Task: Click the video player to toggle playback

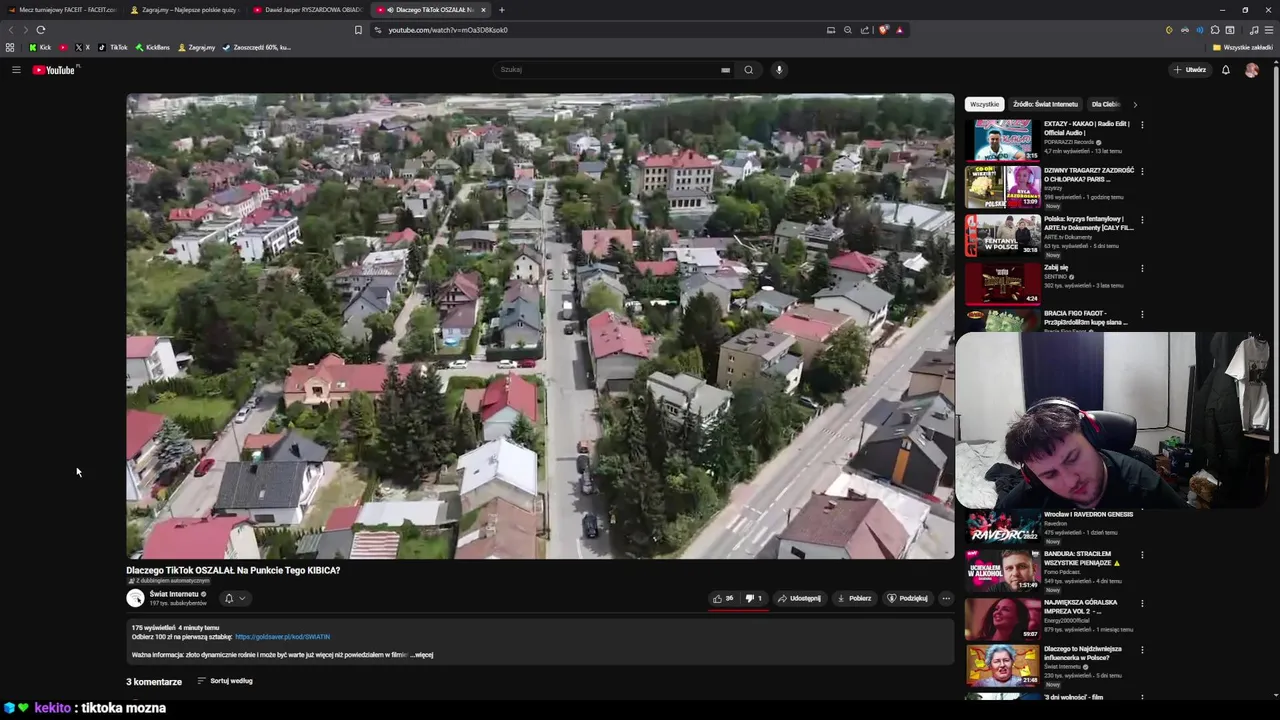Action: coord(540,326)
